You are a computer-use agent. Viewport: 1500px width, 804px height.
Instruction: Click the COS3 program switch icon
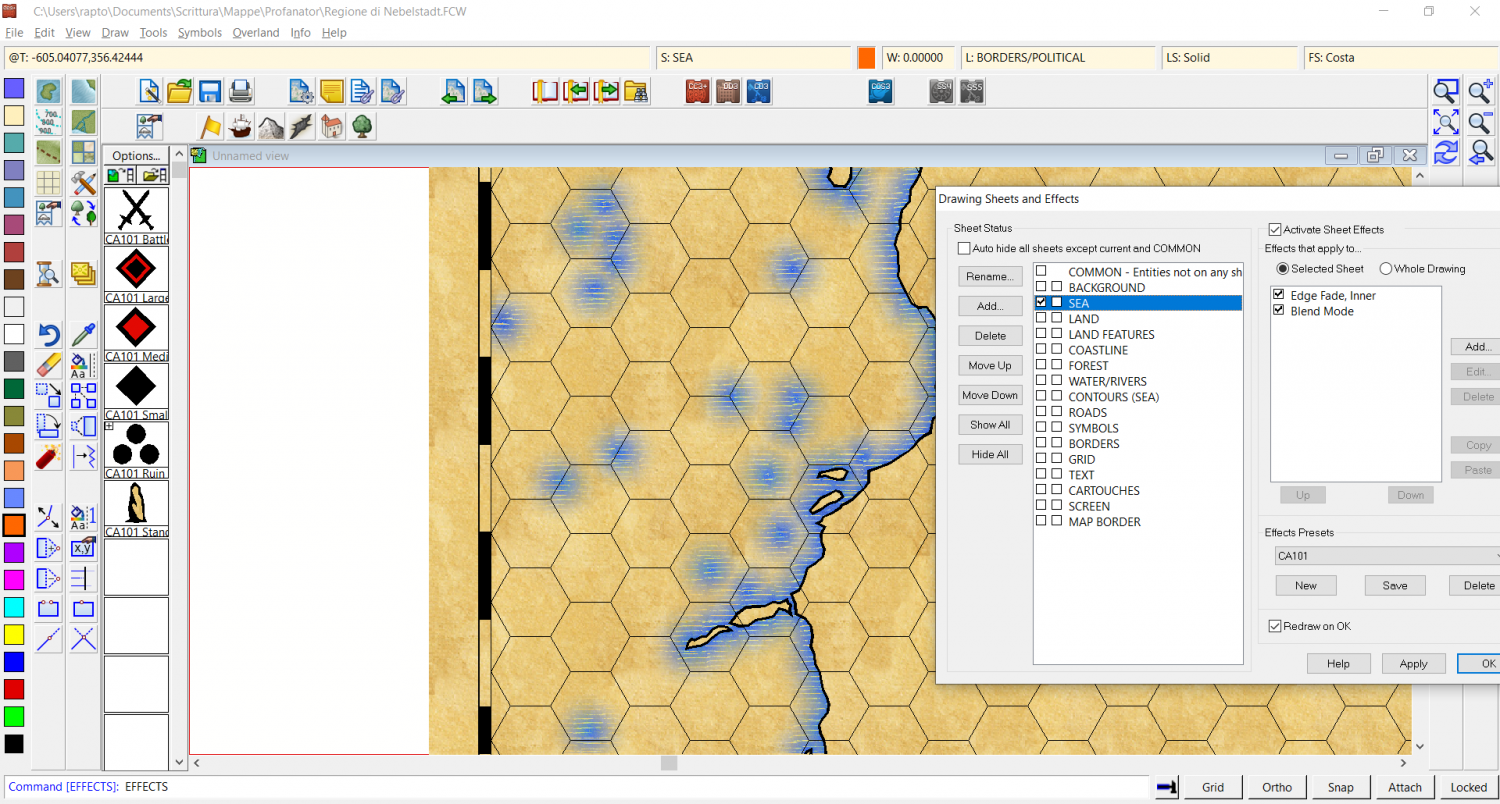click(880, 92)
